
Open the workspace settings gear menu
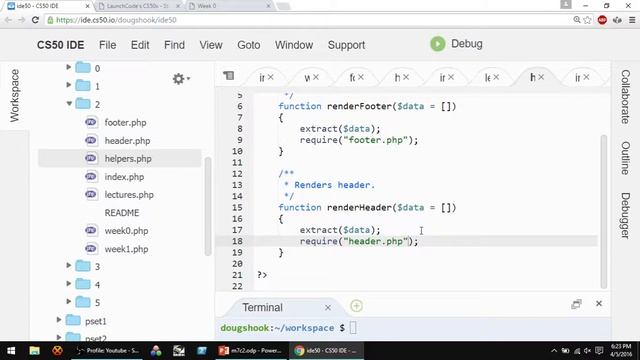click(181, 78)
